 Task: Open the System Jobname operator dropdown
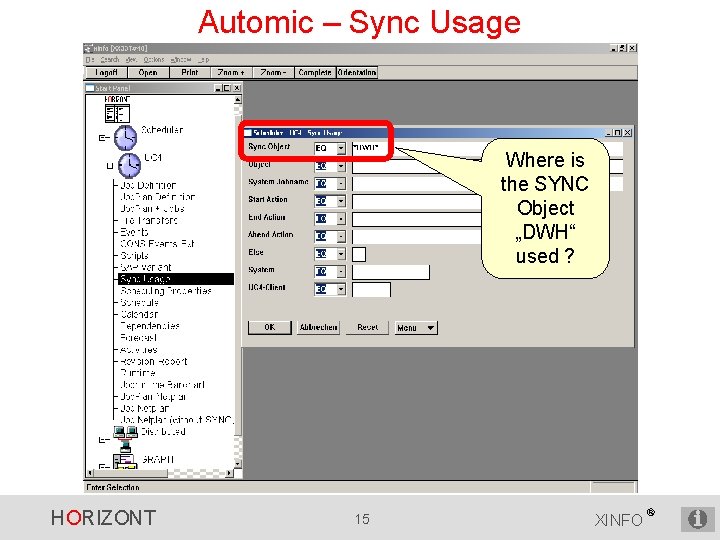tap(341, 184)
